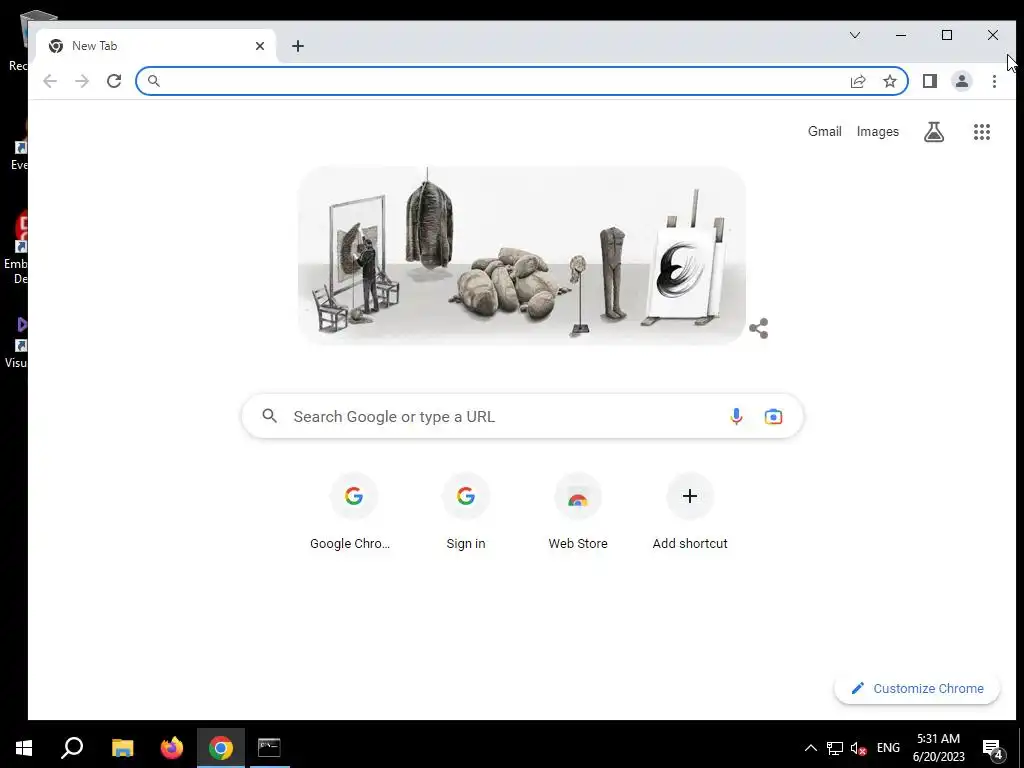Click Customize Chrome button
Screen dimensions: 1024x768
917,688
